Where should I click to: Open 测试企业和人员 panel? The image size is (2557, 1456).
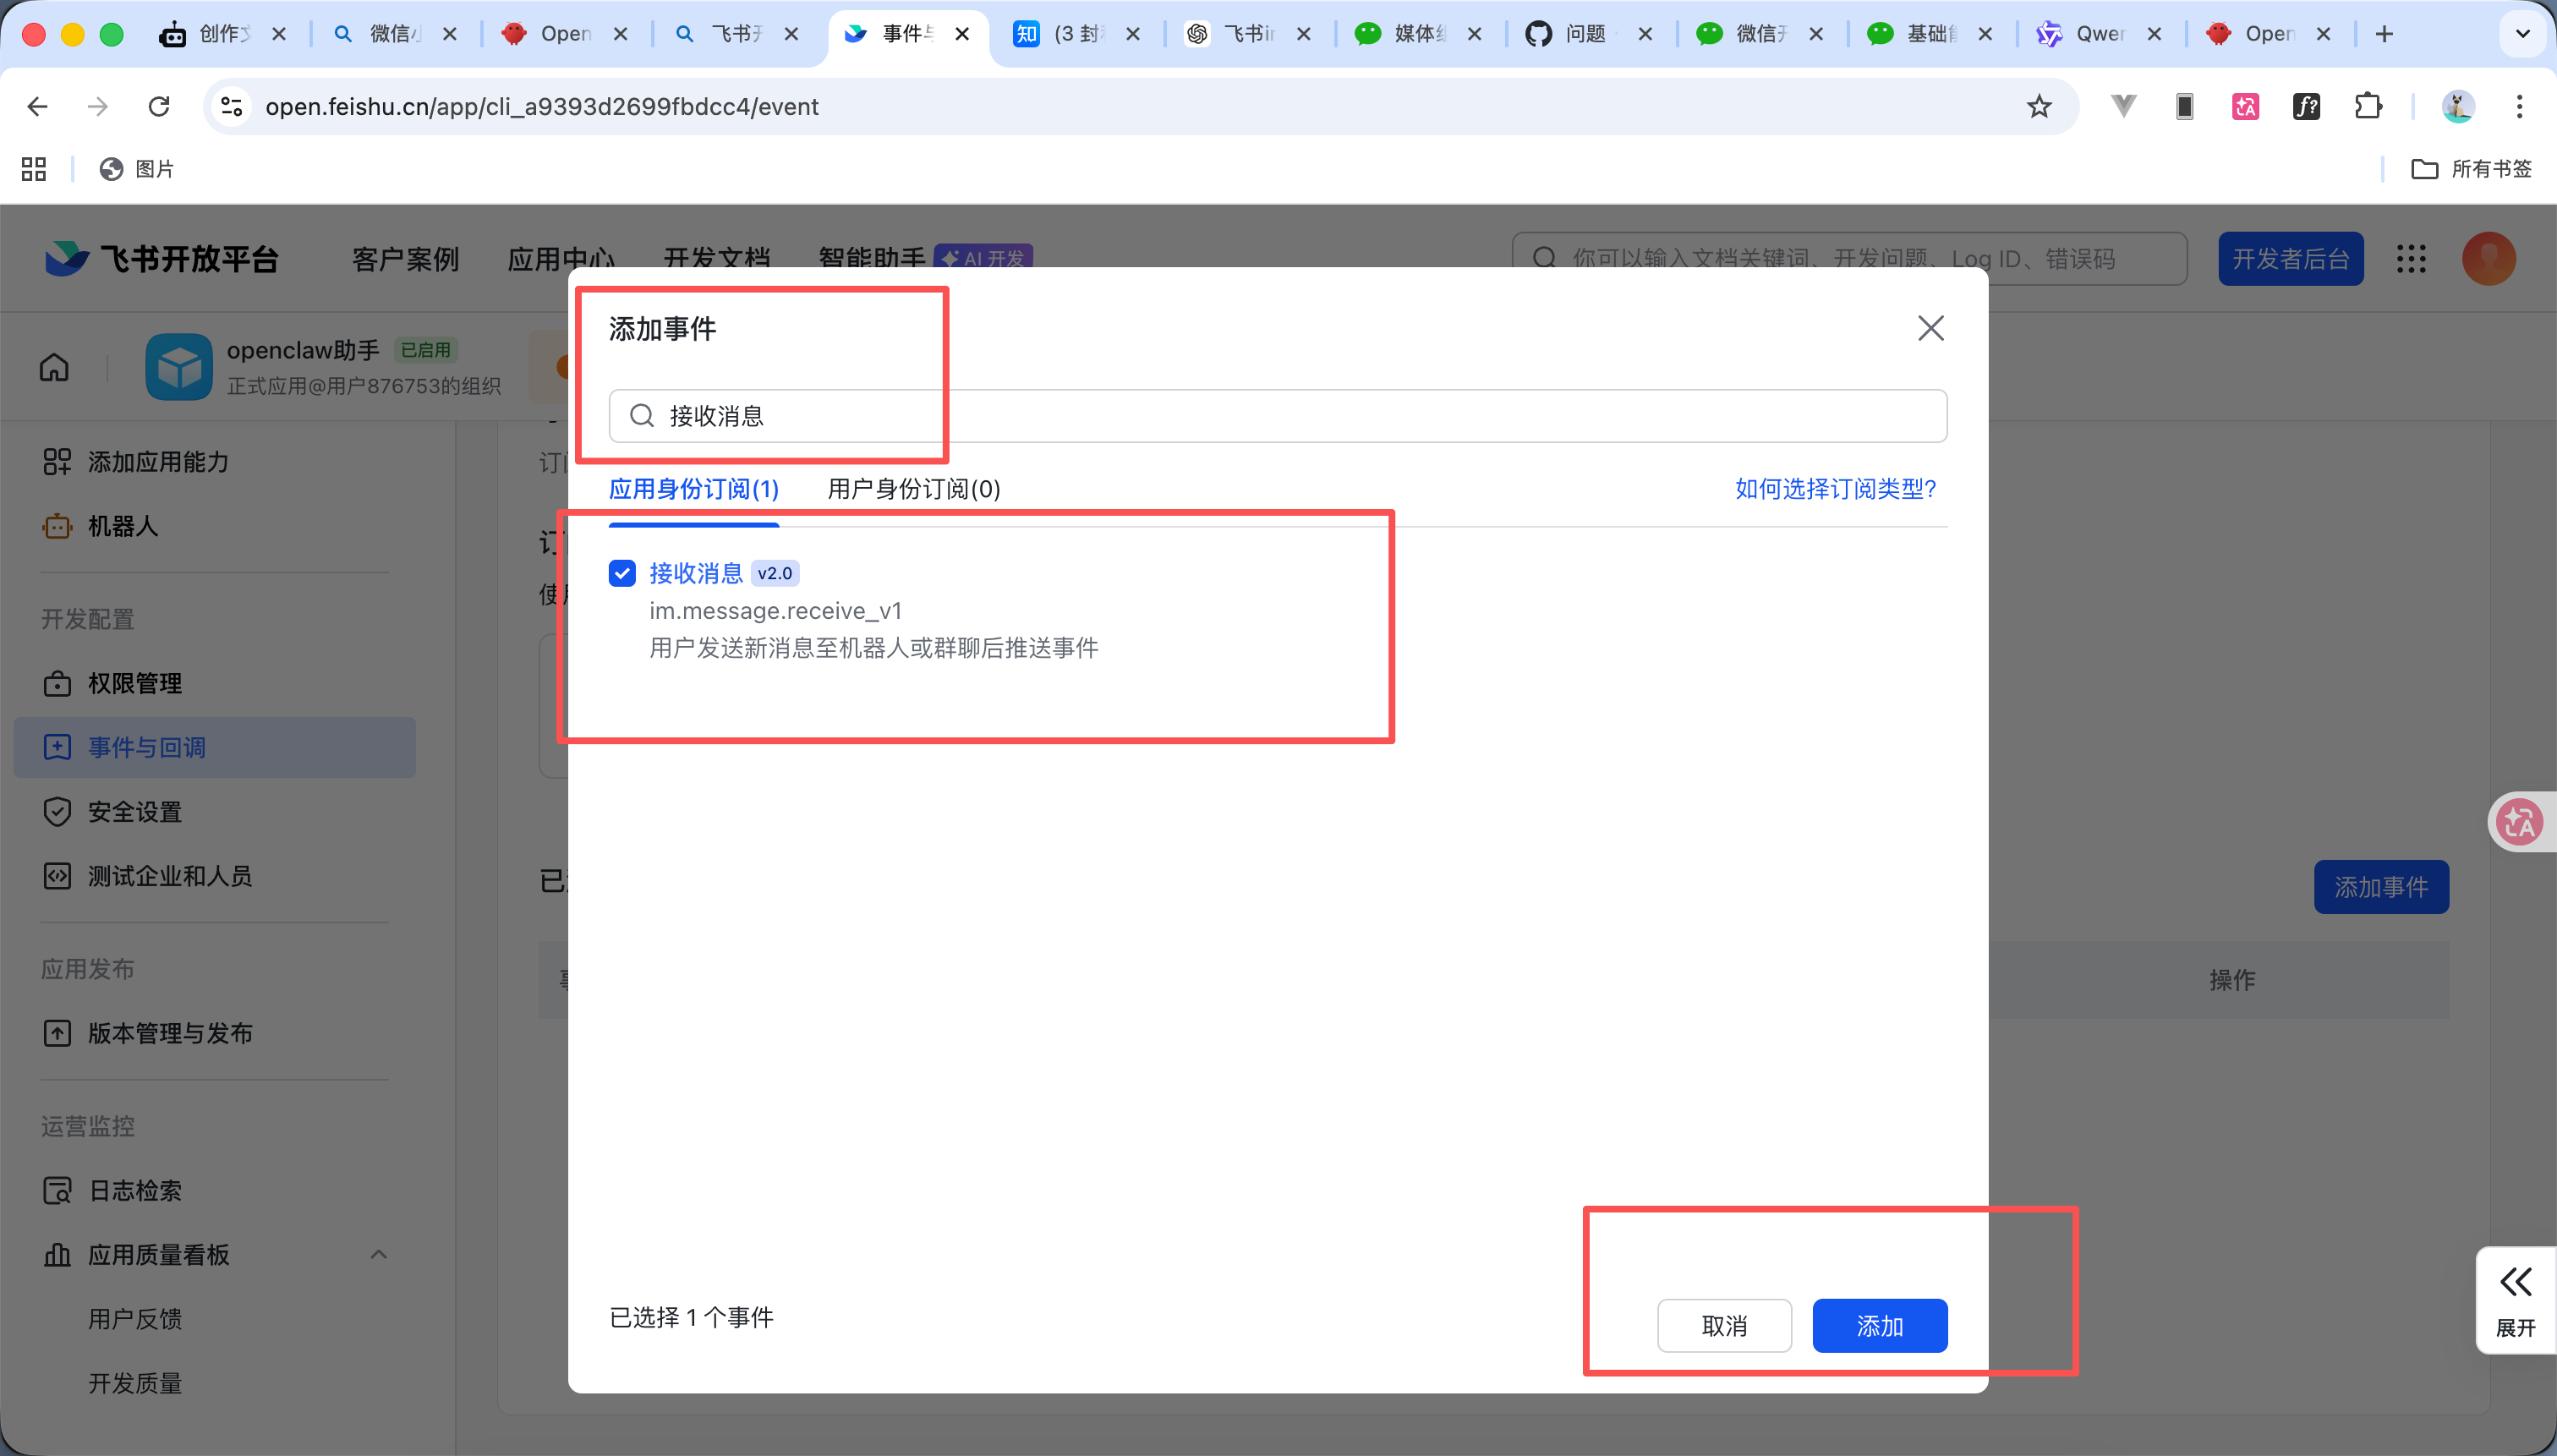click(168, 876)
